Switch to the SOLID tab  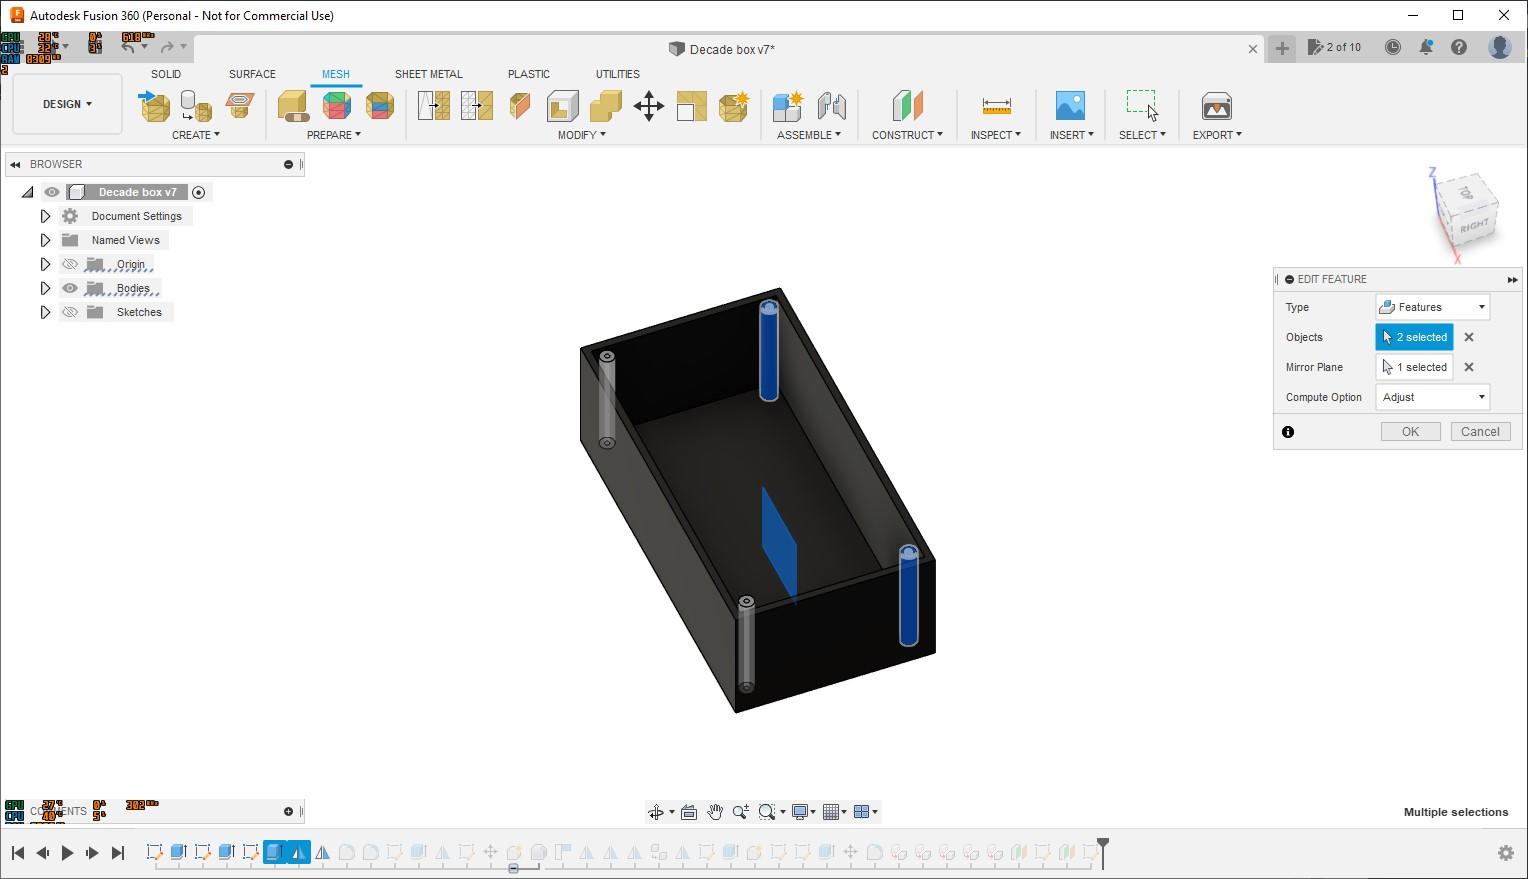click(166, 74)
